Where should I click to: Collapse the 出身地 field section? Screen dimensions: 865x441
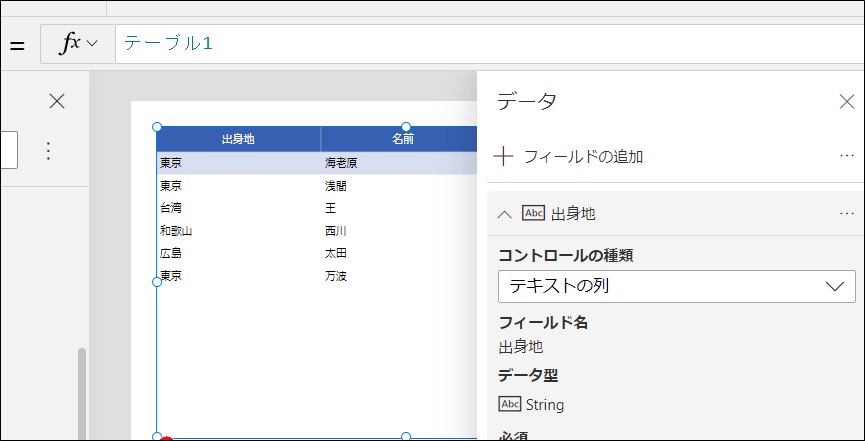click(504, 214)
